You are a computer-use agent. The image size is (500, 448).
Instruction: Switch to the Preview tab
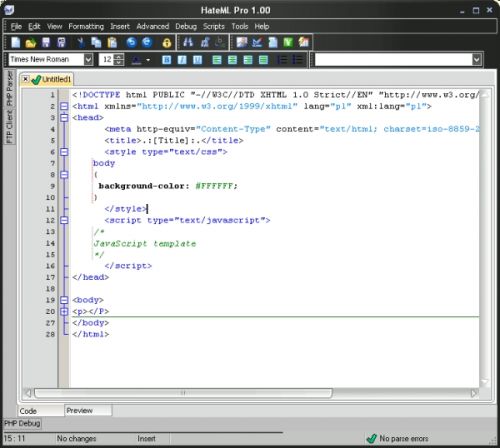tap(88, 411)
